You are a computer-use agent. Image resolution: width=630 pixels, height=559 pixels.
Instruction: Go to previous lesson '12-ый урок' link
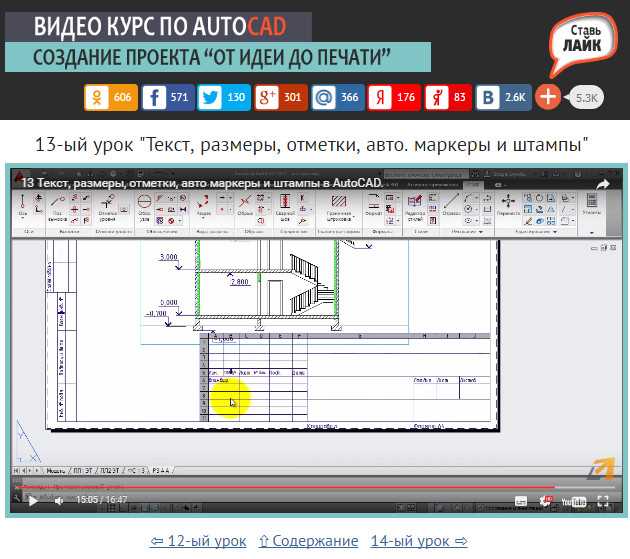(198, 541)
